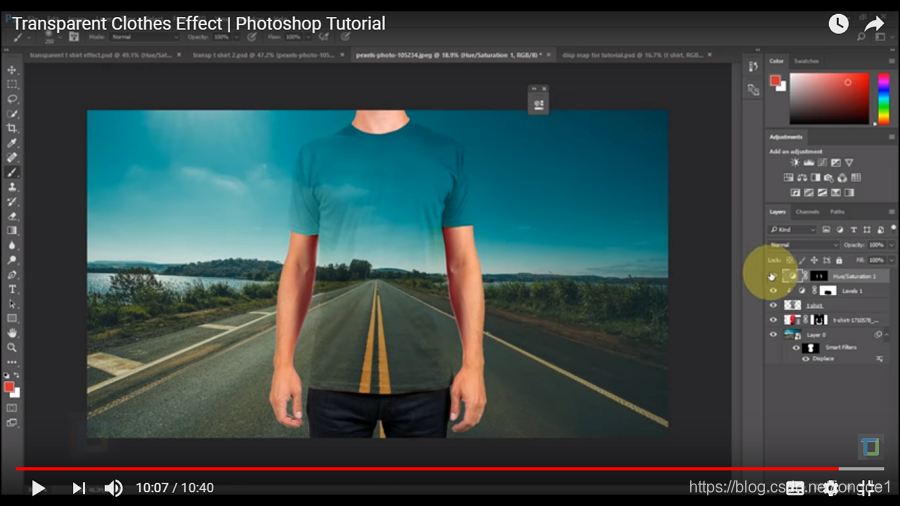900x506 pixels.
Task: Turn layer filtering on or off
Action: coord(893,228)
